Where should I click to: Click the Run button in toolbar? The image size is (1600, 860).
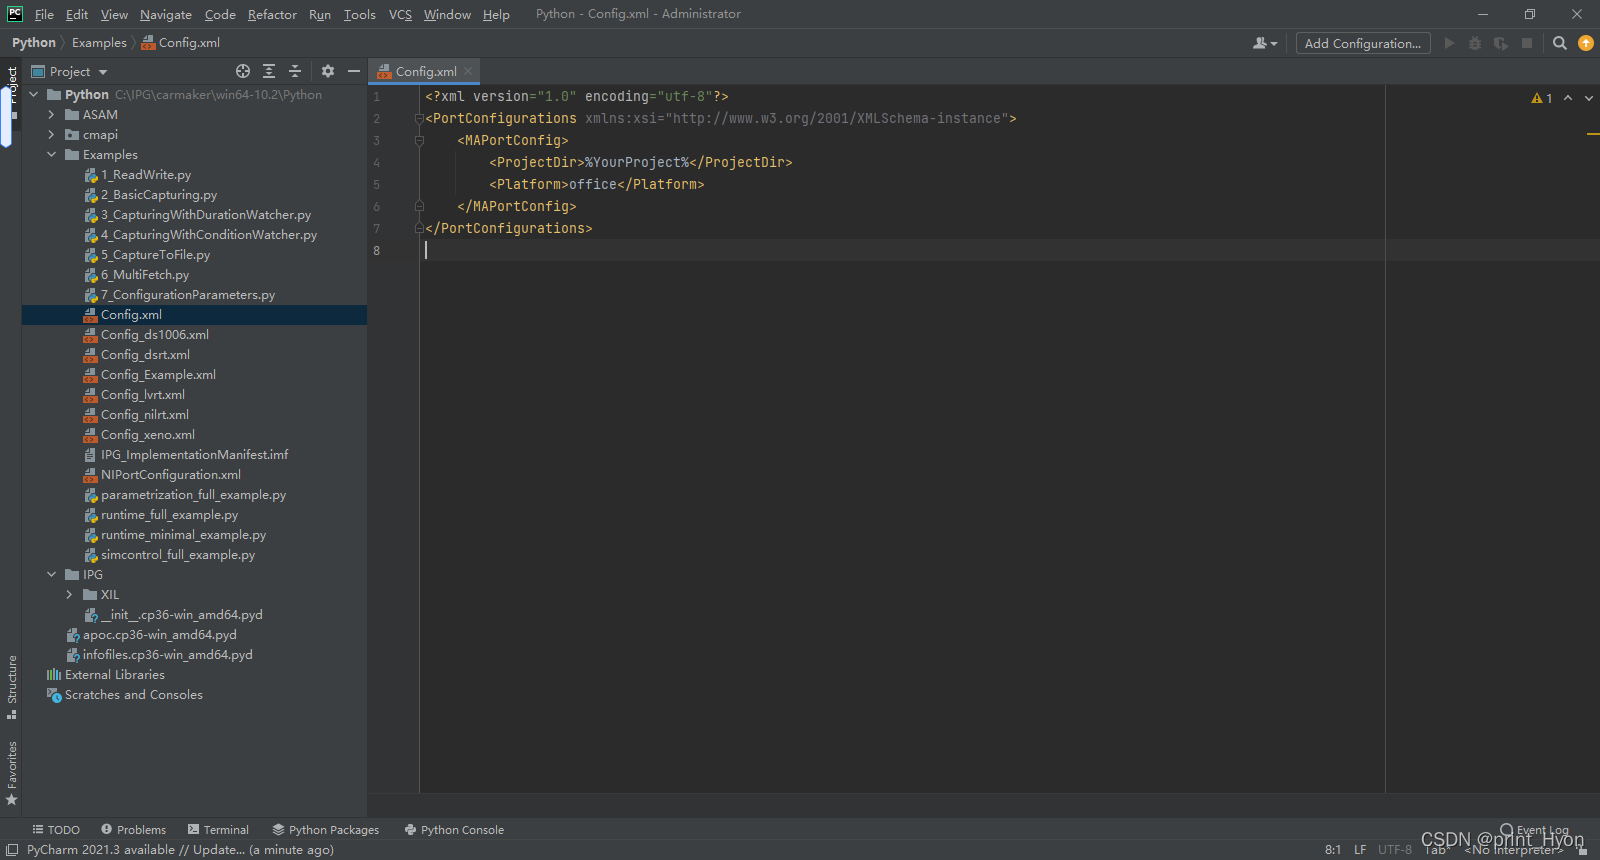pyautogui.click(x=1449, y=43)
